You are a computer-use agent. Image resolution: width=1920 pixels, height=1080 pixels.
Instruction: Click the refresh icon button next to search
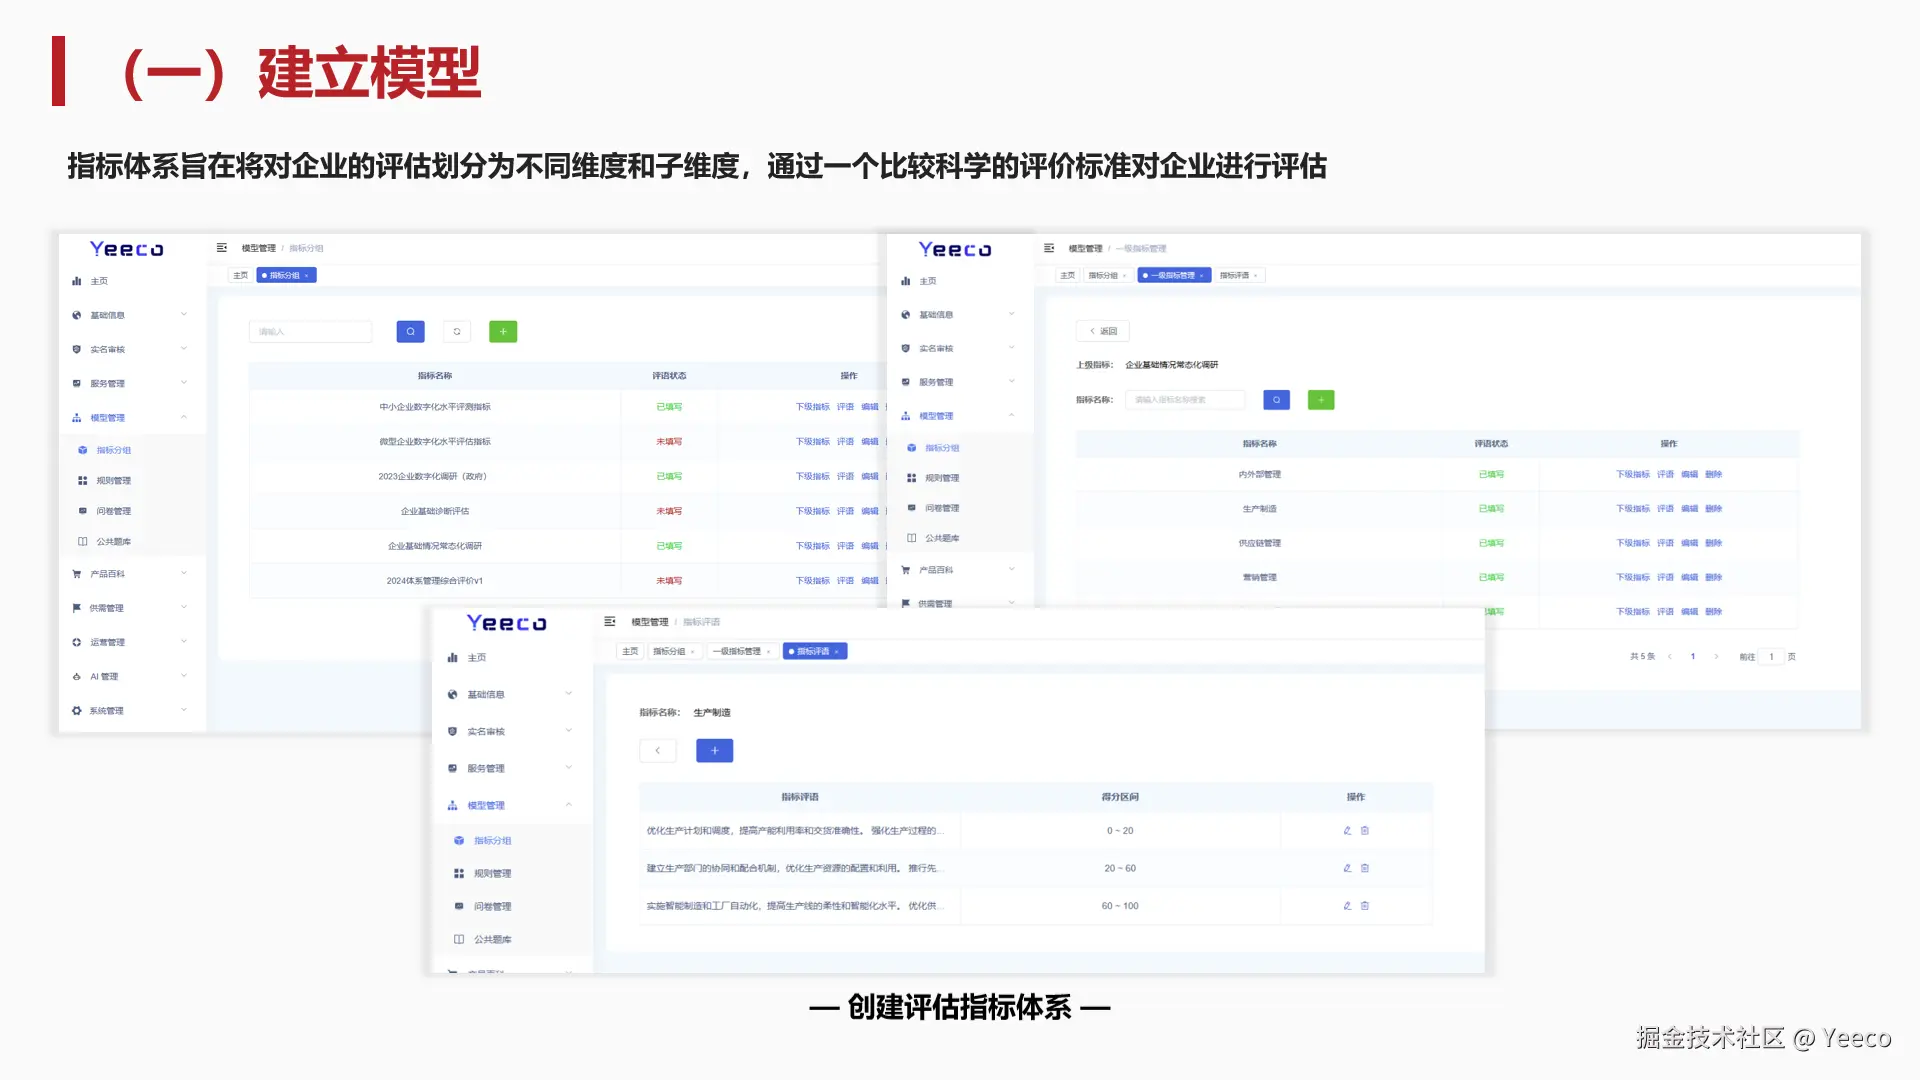coord(457,331)
